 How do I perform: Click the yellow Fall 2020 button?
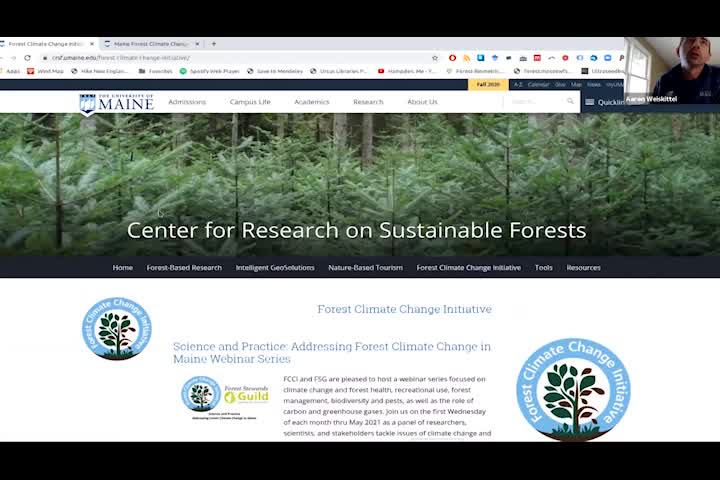click(488, 85)
